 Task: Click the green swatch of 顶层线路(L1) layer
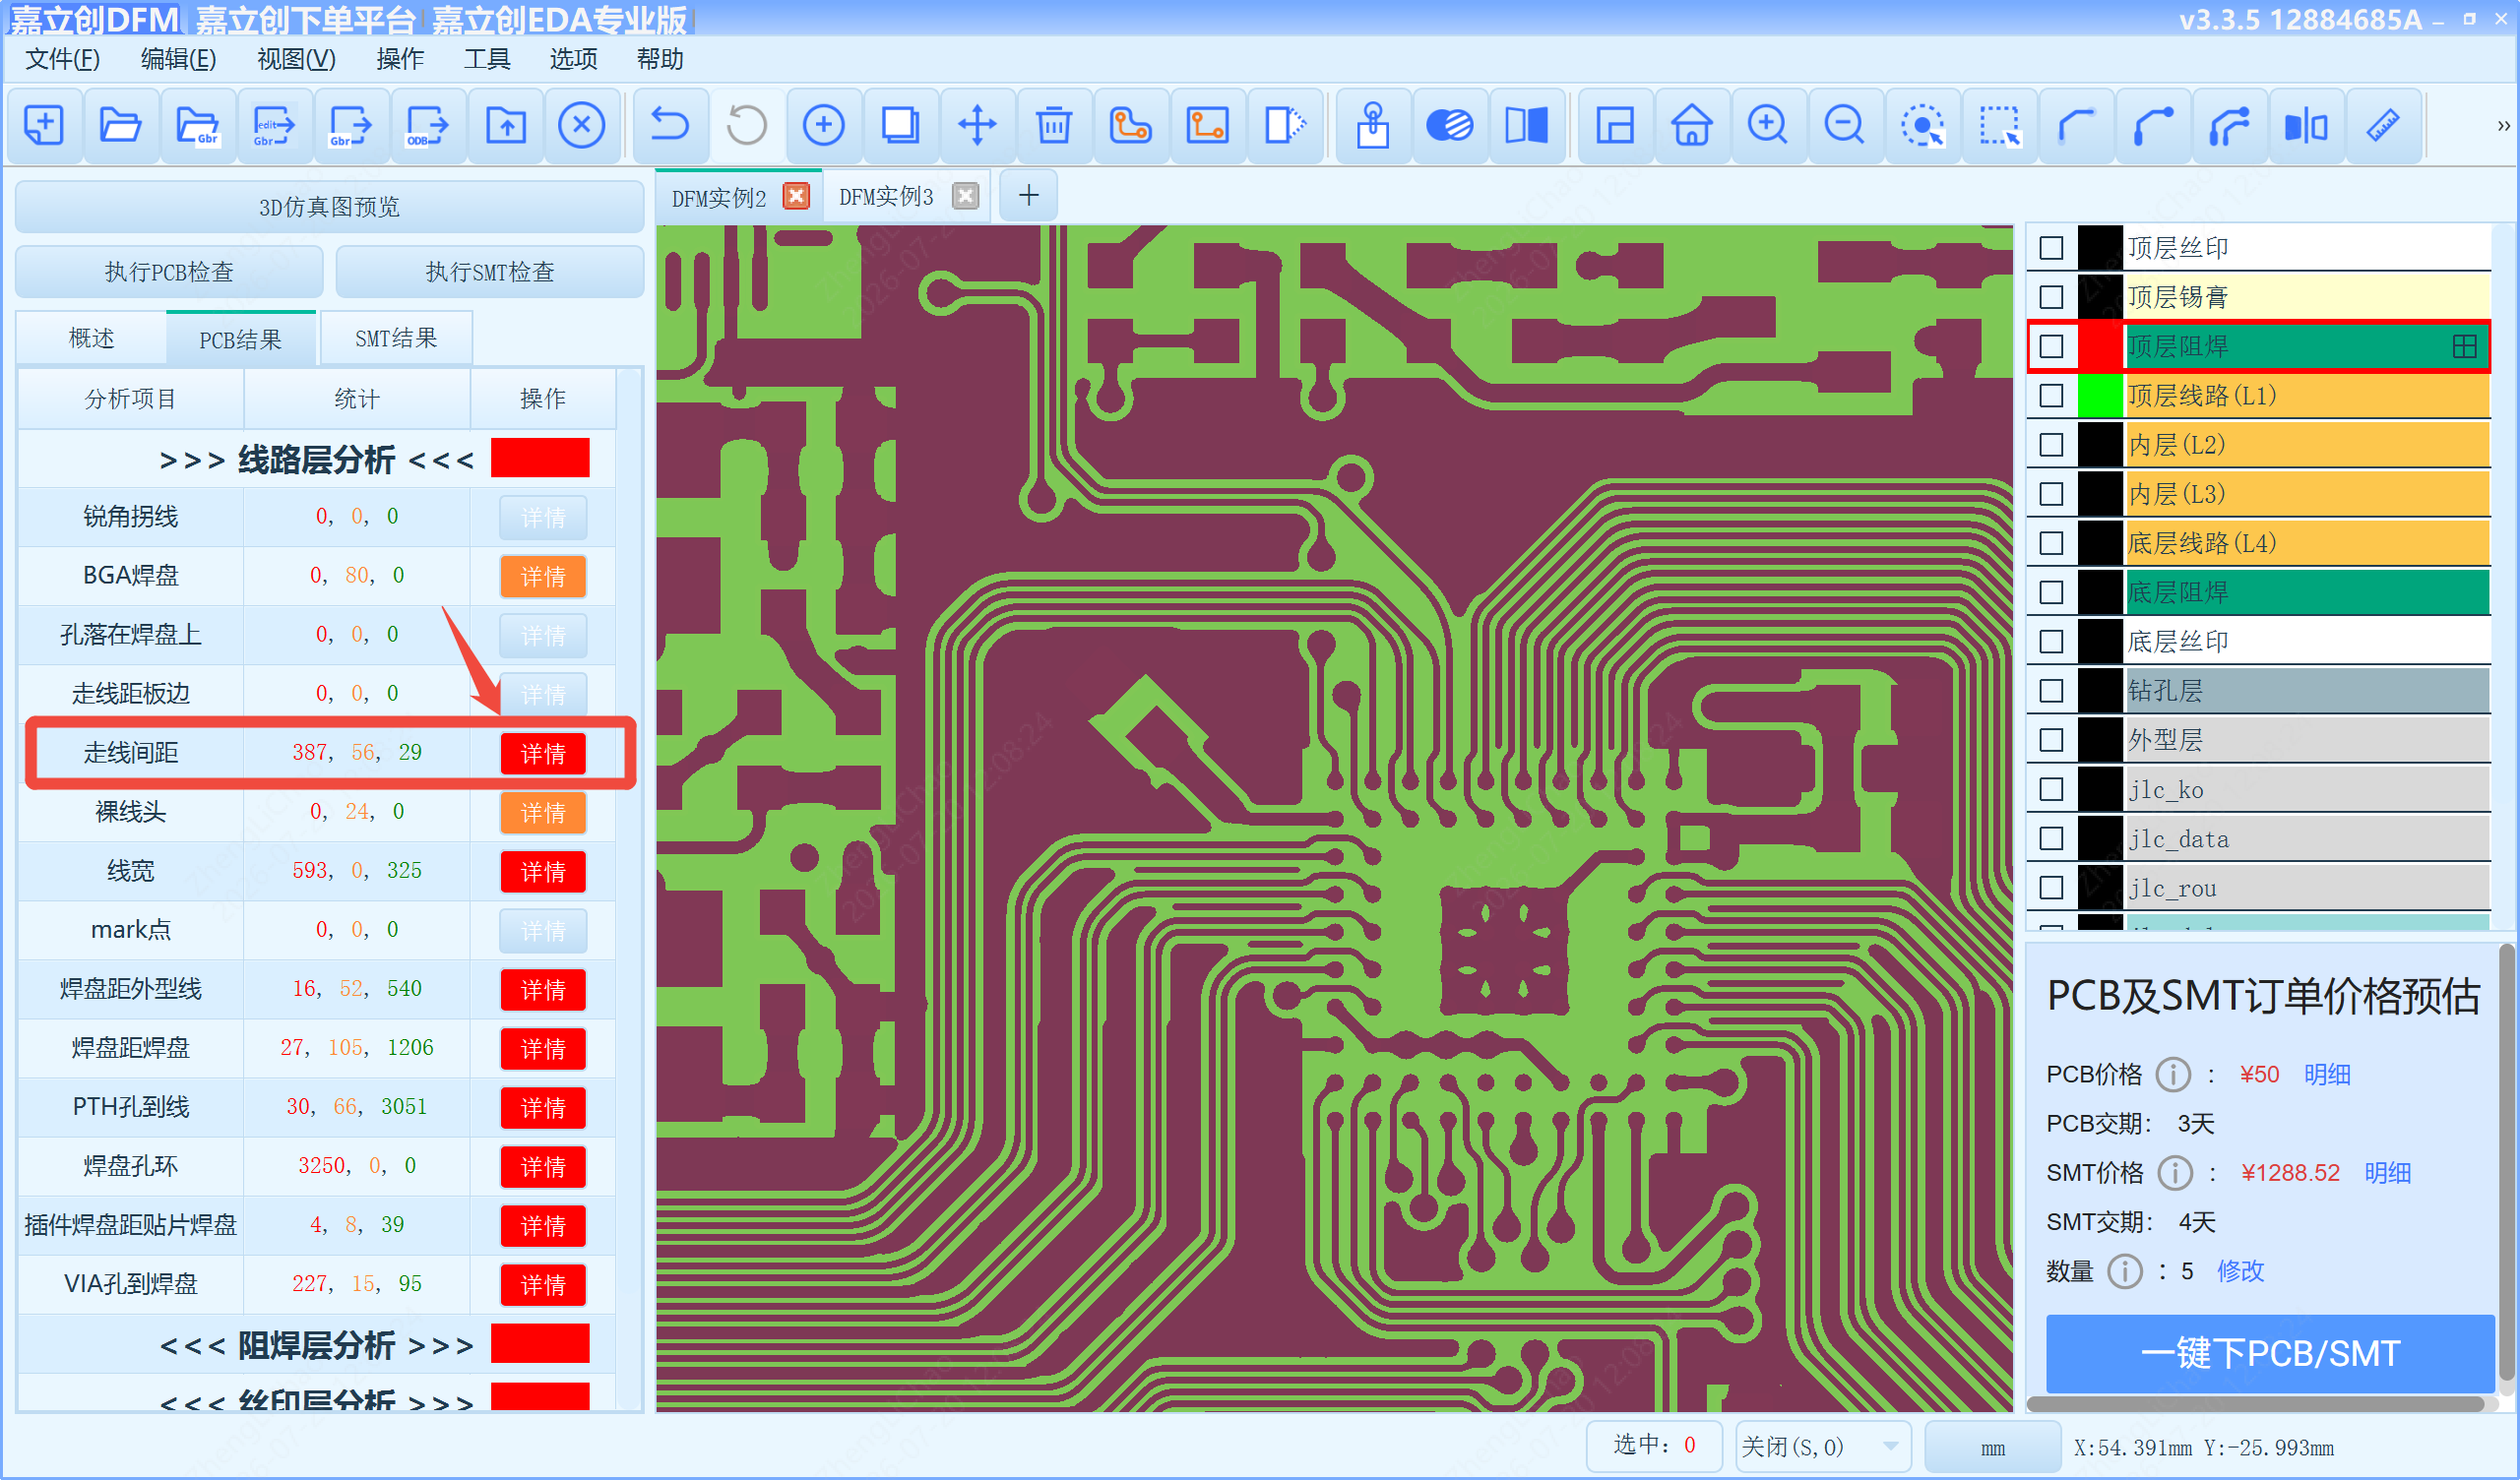click(2100, 396)
